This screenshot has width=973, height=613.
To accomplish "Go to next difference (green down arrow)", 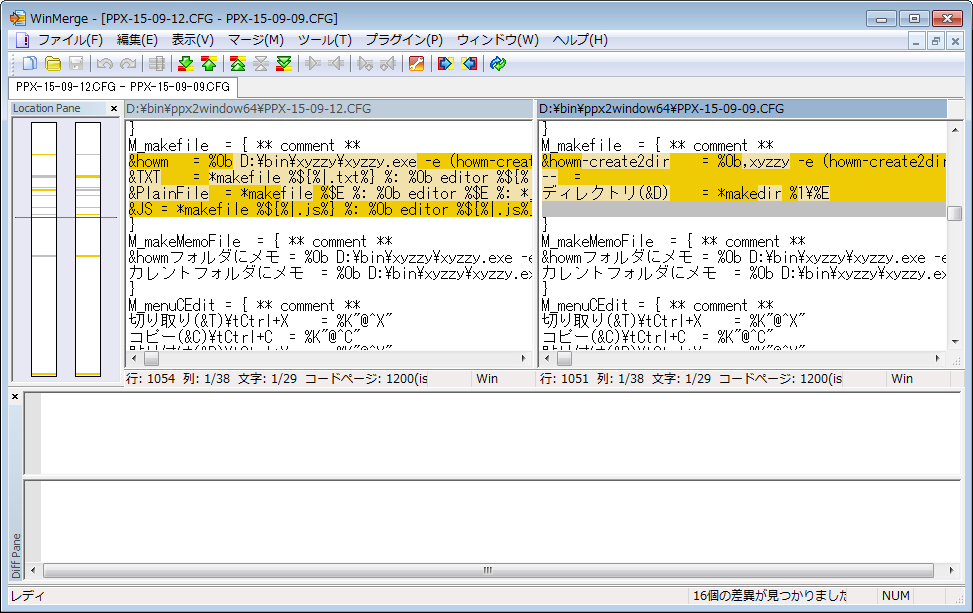I will pyautogui.click(x=186, y=63).
